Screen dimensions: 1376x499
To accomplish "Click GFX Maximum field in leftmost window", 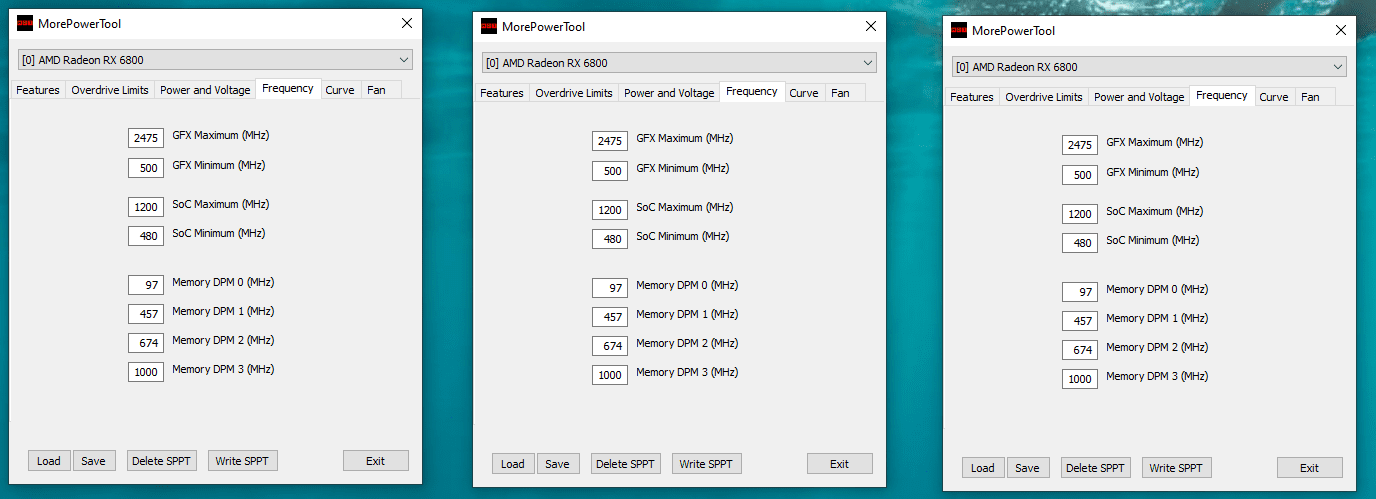I will [x=146, y=138].
